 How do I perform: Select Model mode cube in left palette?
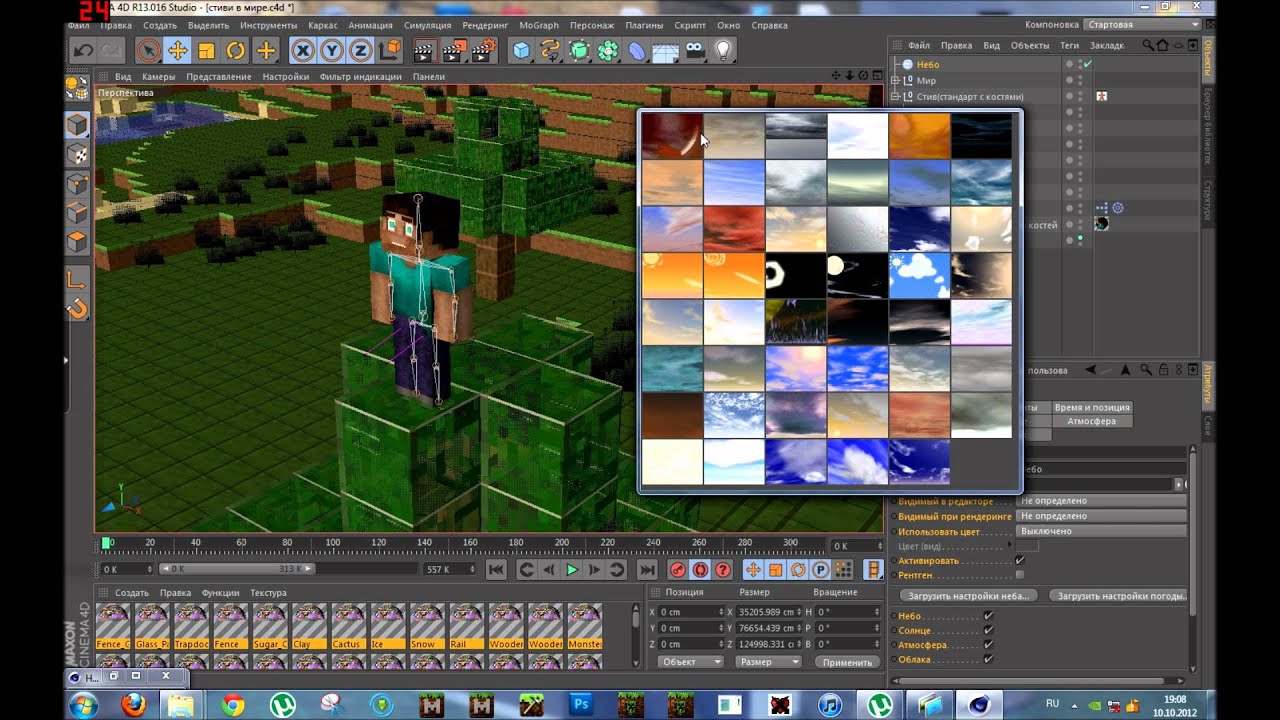tap(77, 125)
